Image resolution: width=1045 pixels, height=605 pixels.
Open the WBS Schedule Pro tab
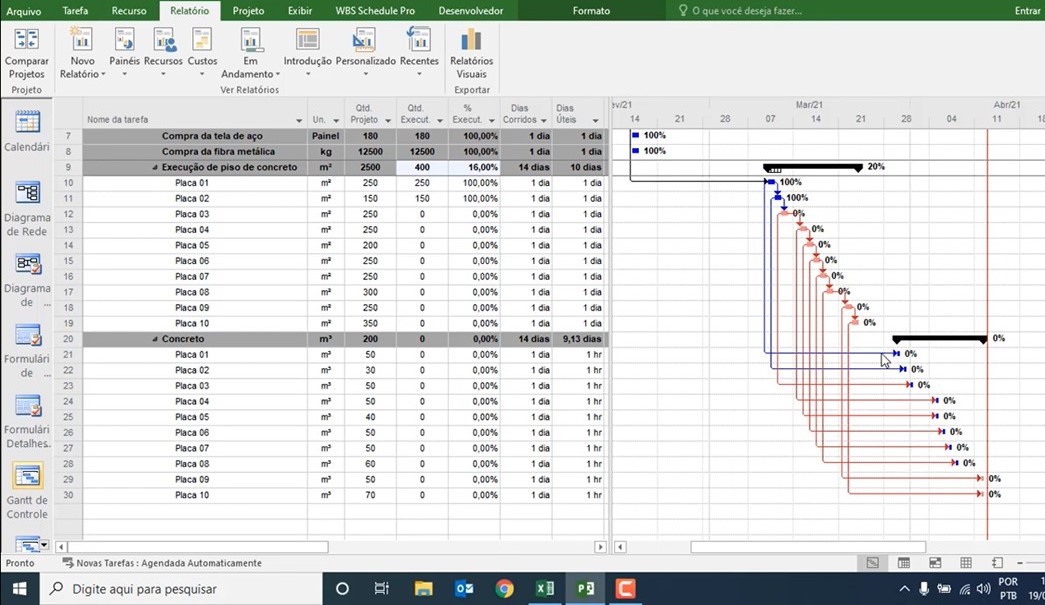pyautogui.click(x=375, y=11)
